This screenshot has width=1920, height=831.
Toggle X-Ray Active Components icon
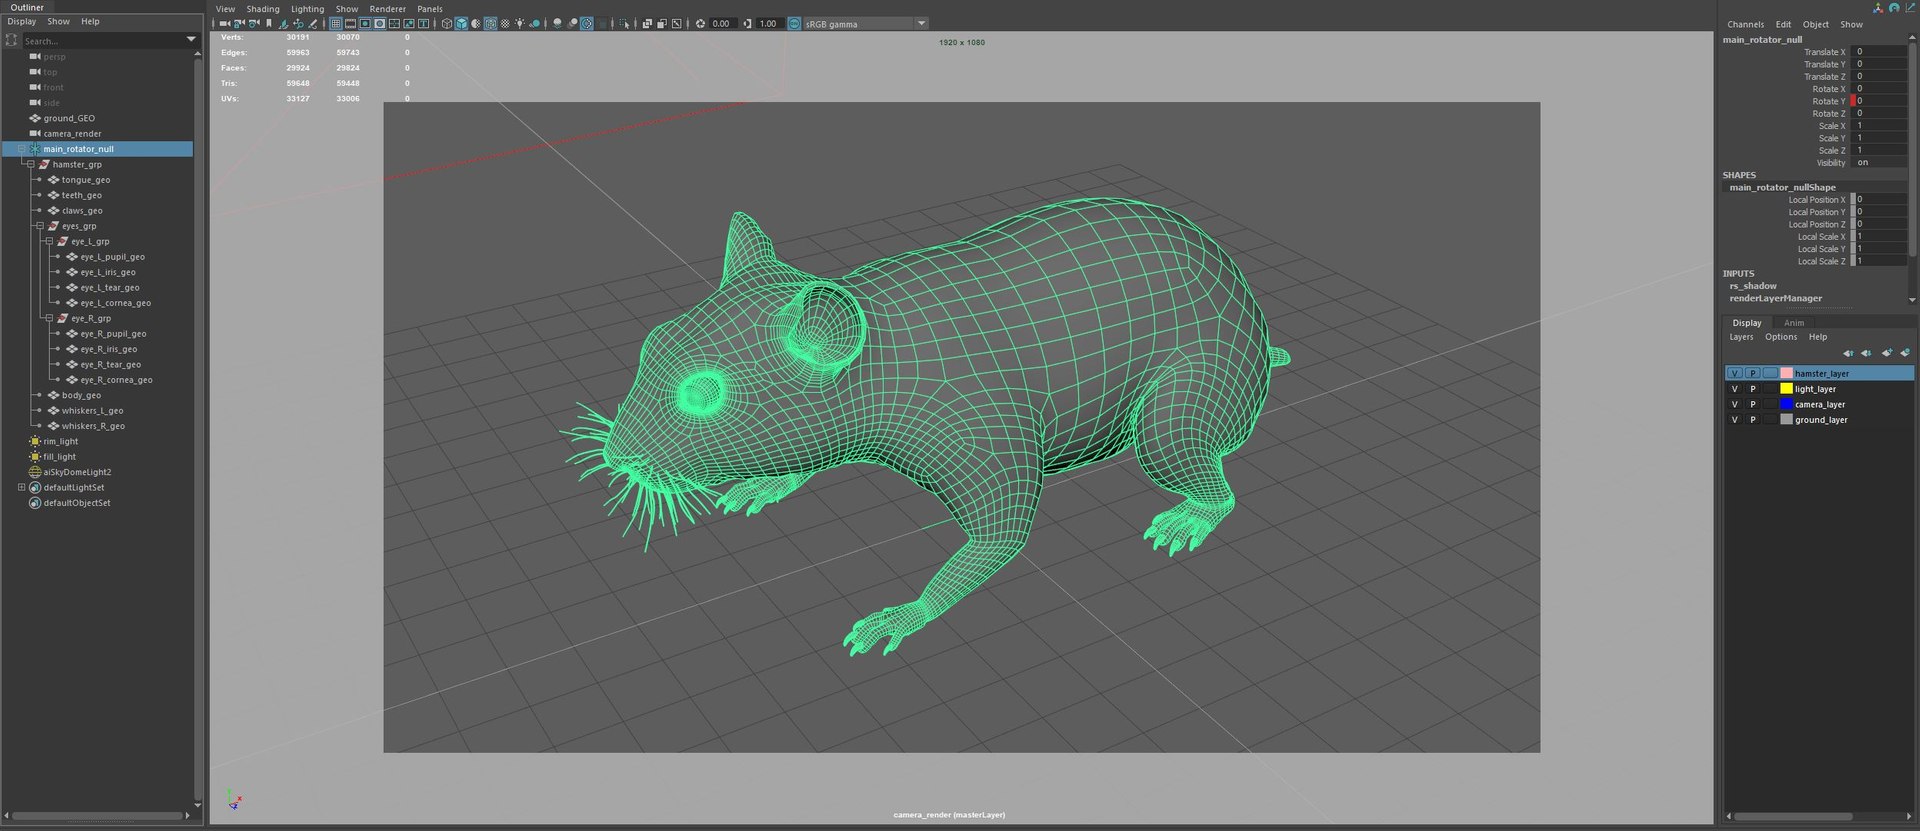661,23
